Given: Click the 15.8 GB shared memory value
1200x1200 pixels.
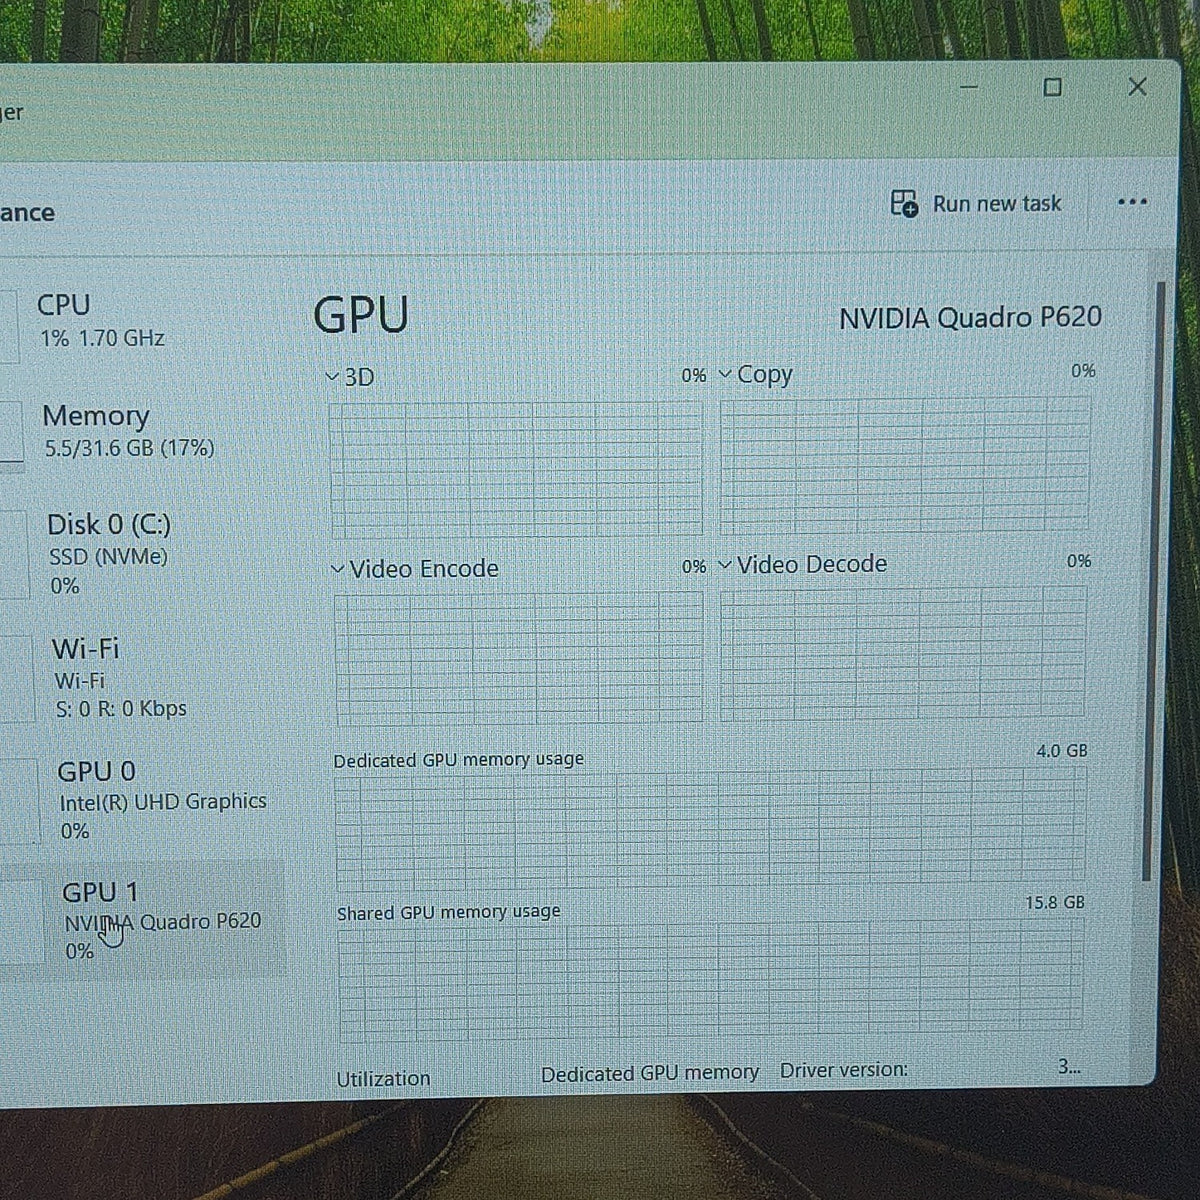Looking at the screenshot, I should click(1055, 902).
